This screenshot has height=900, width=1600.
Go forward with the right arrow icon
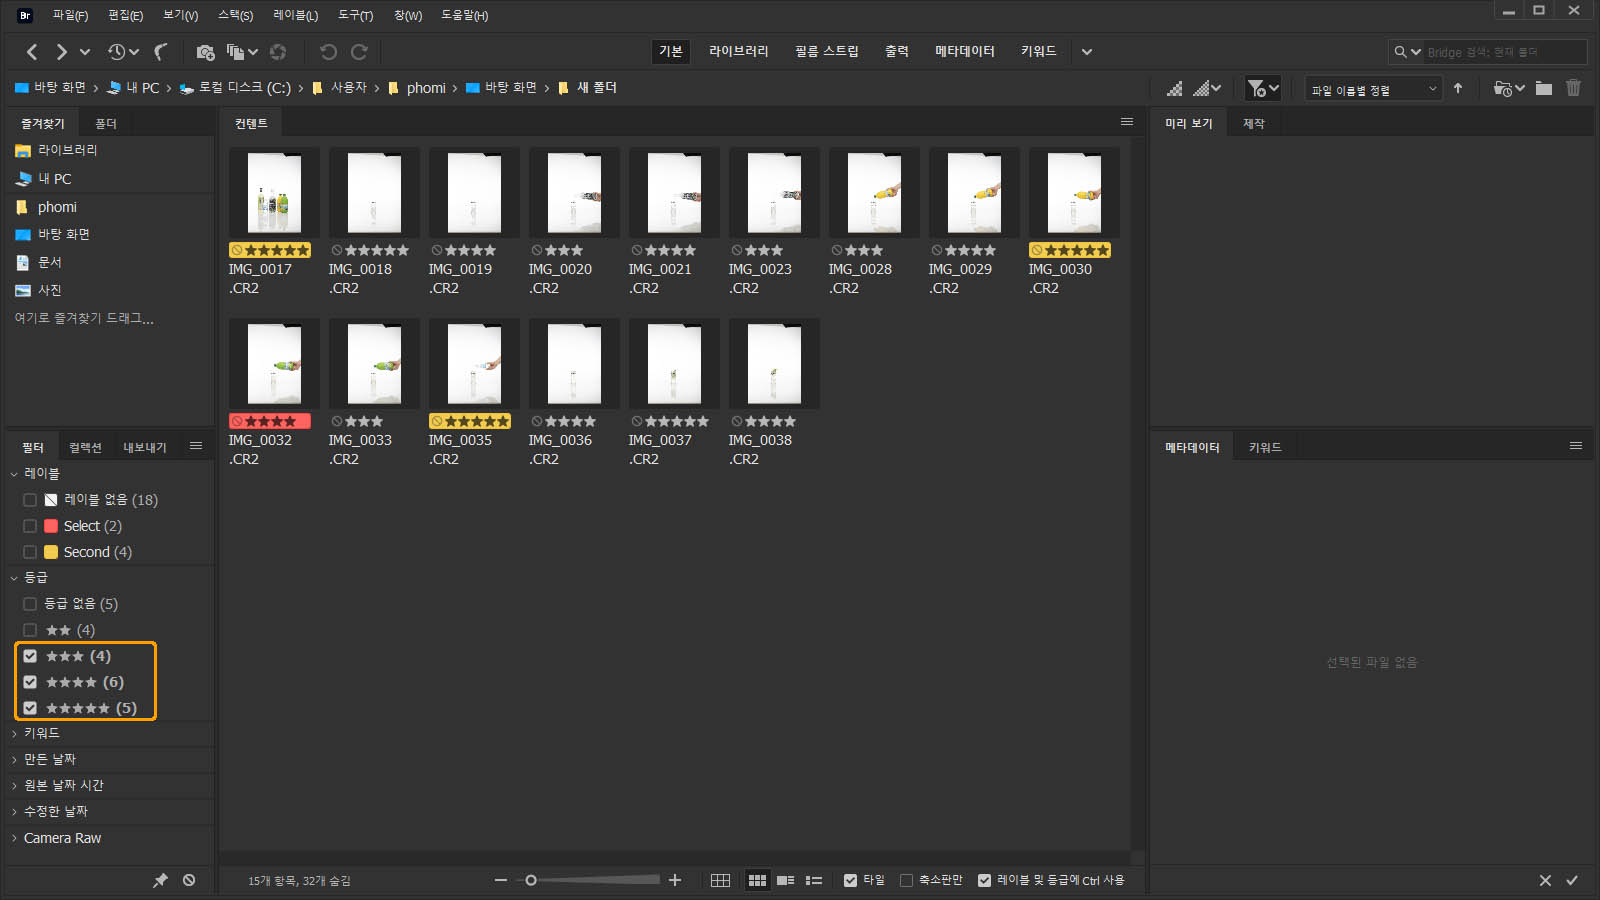[x=62, y=51]
